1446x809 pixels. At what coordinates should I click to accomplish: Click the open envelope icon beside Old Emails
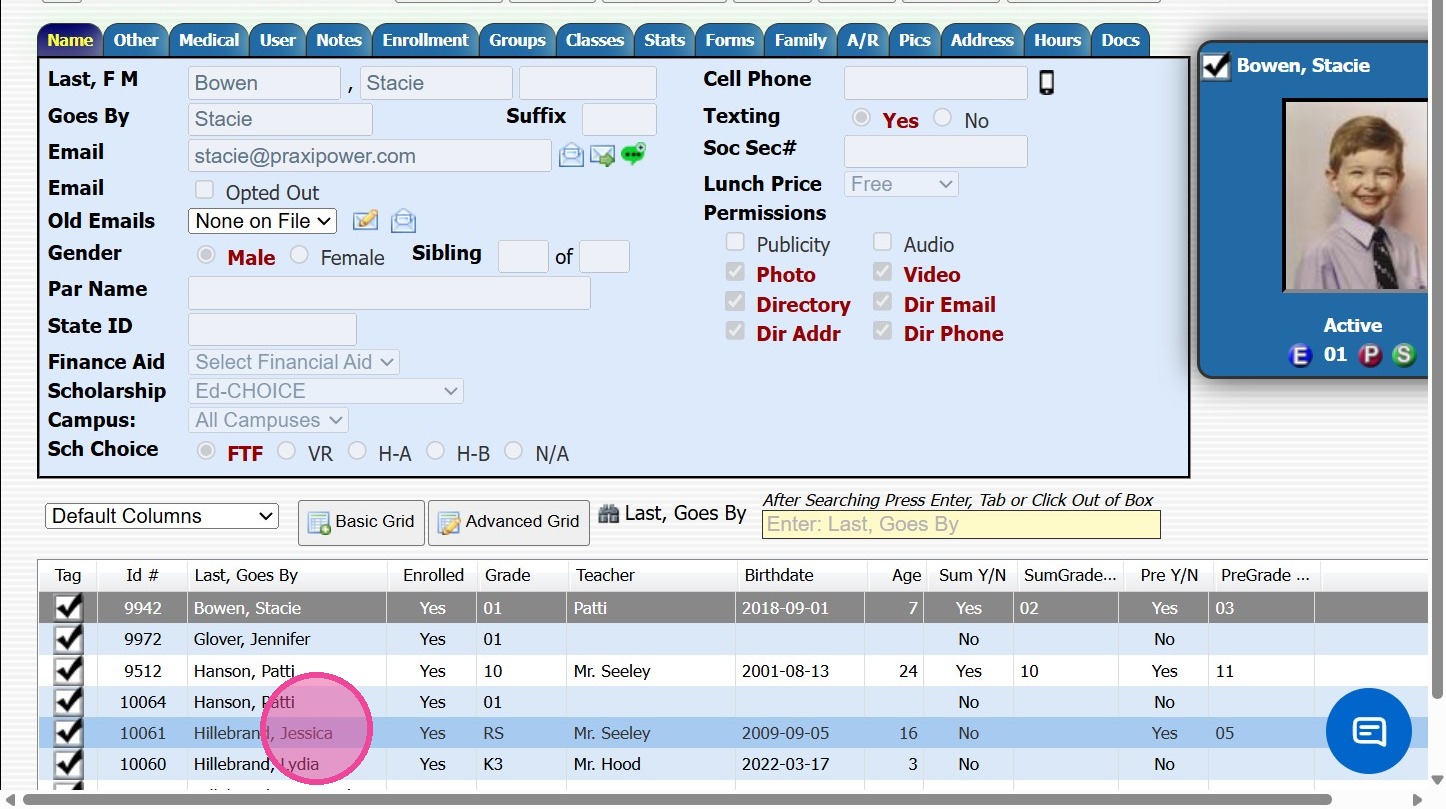click(403, 220)
